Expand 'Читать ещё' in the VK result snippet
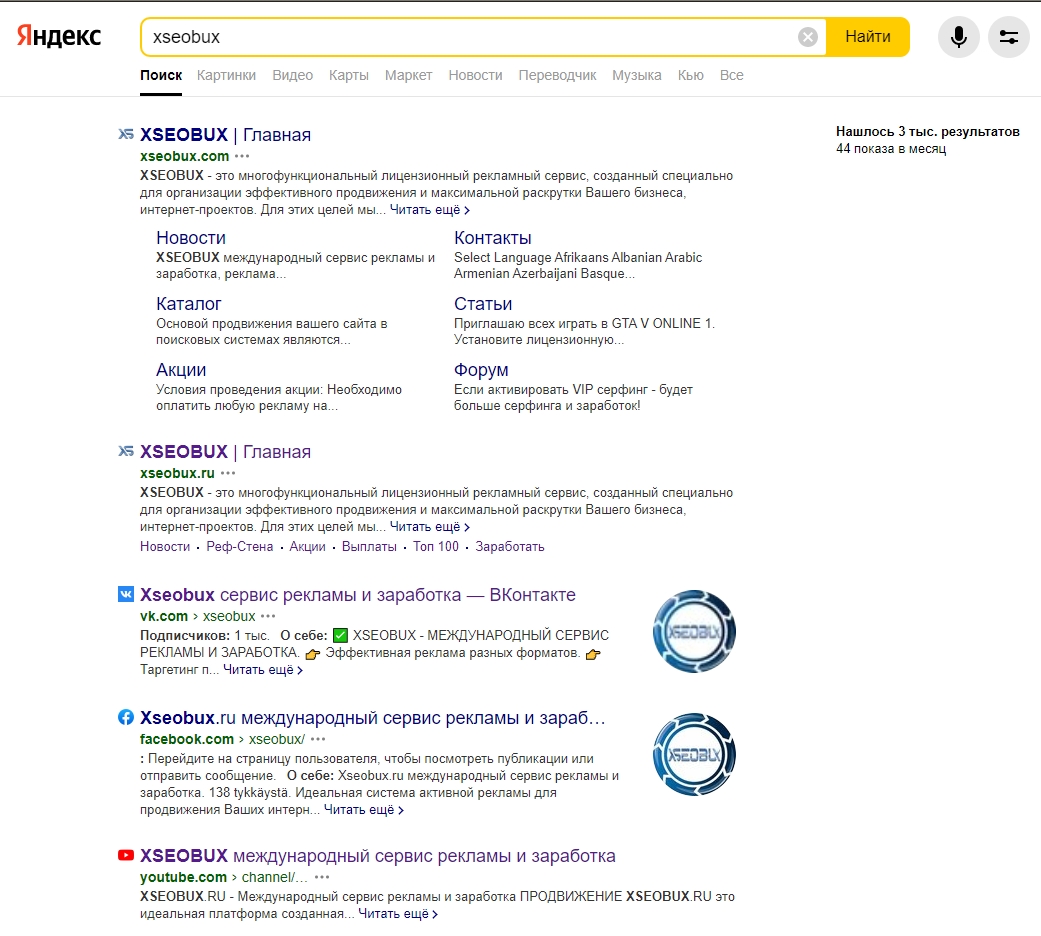 pos(263,670)
